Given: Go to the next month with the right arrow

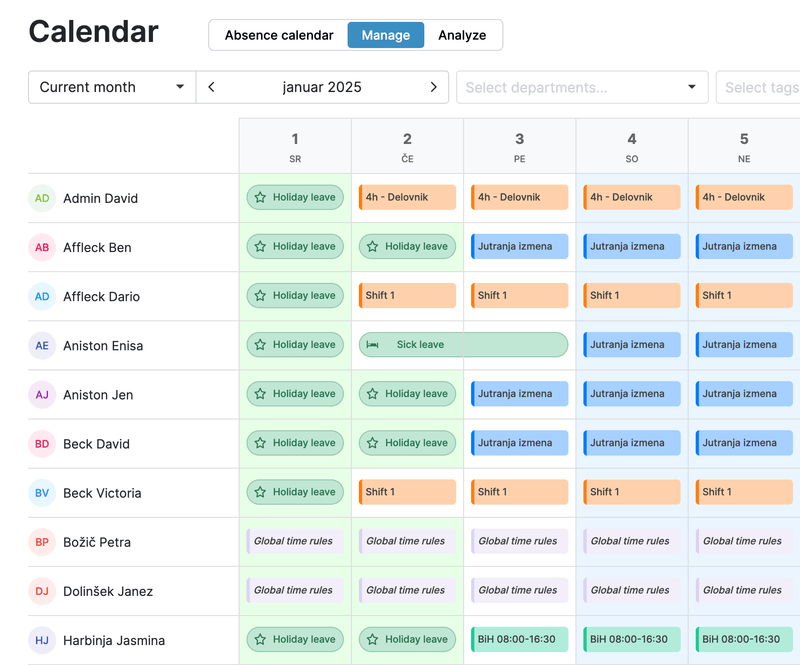Looking at the screenshot, I should pos(434,87).
